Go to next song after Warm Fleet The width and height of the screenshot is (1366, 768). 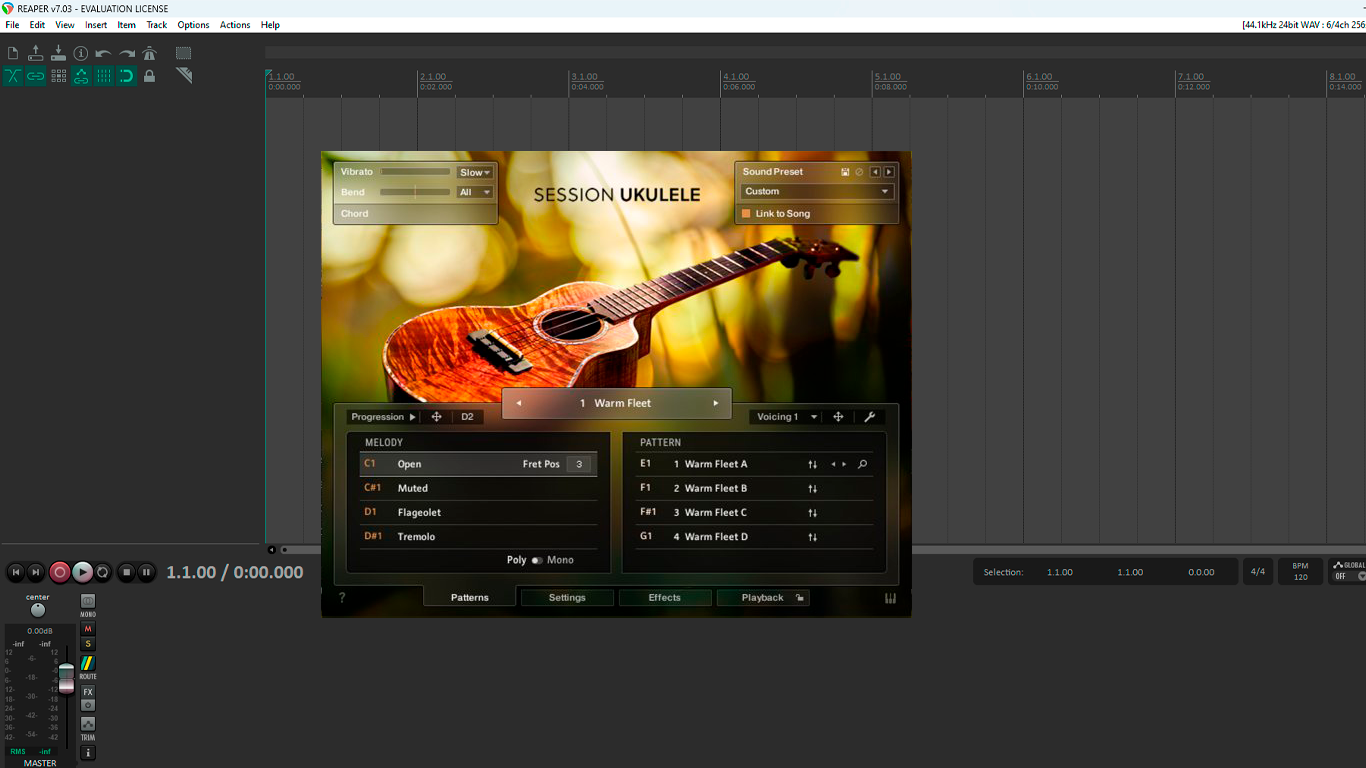pyautogui.click(x=716, y=403)
